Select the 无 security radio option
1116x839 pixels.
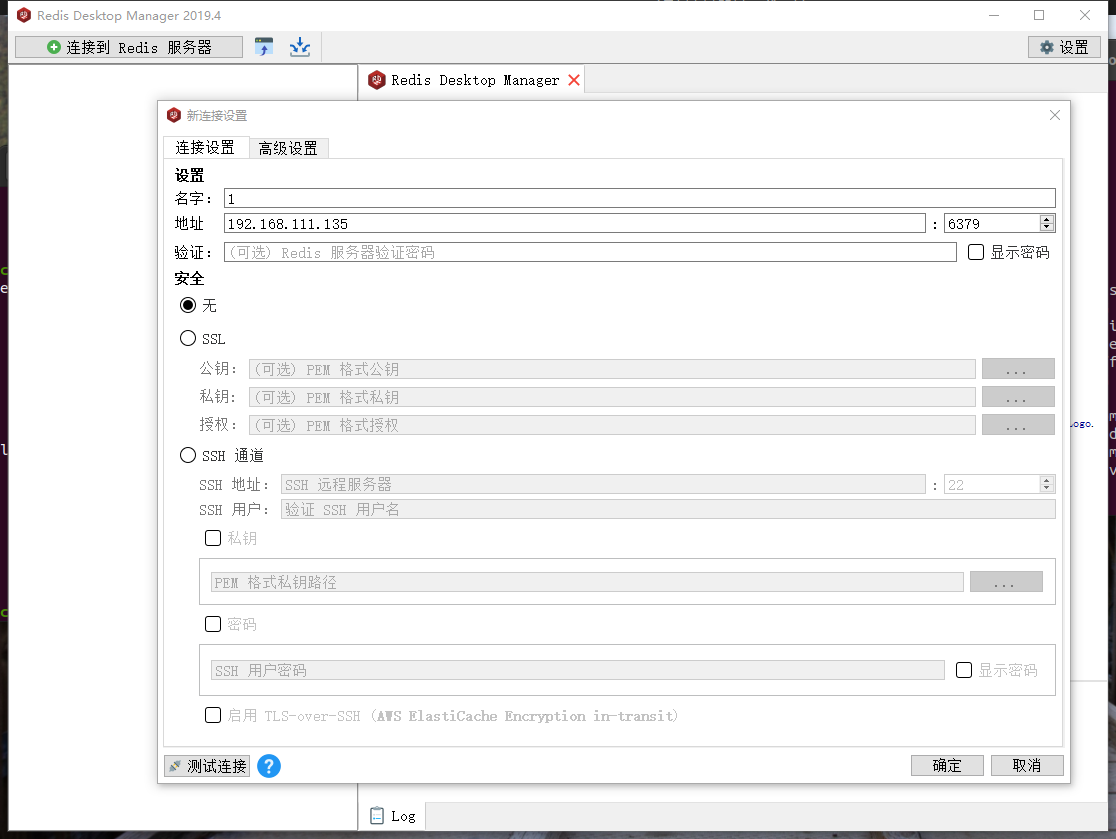(x=188, y=305)
